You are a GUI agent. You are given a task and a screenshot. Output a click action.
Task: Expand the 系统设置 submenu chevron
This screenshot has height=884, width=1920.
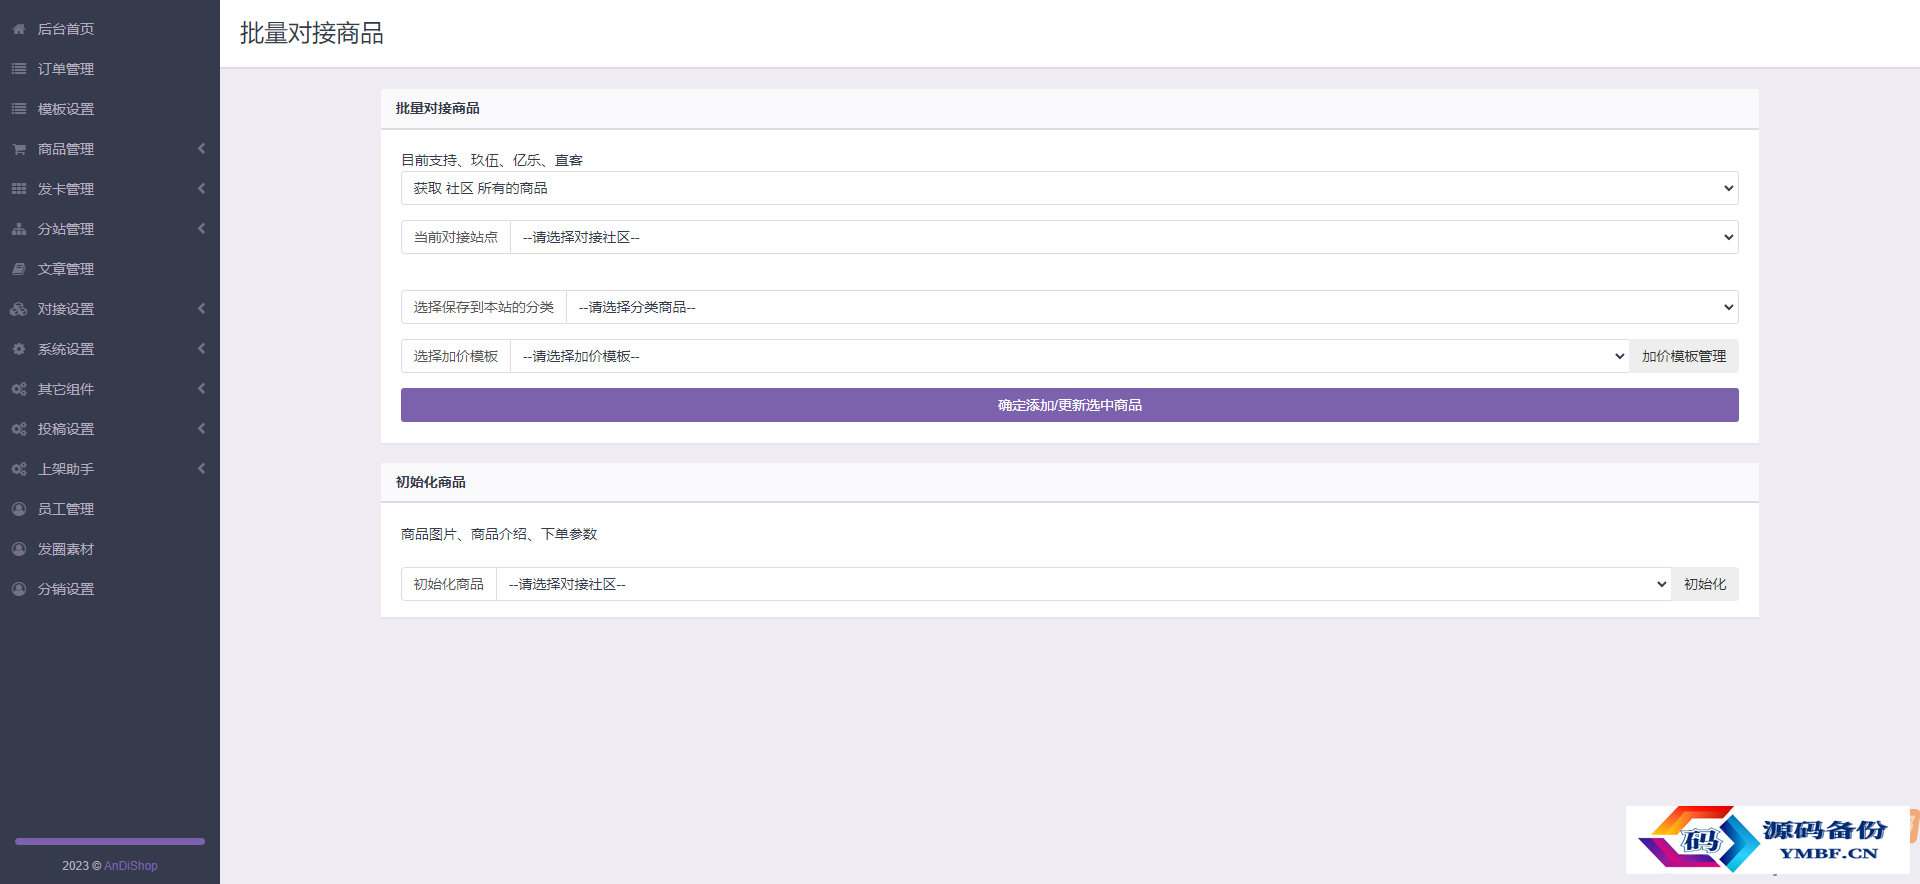[x=201, y=348]
